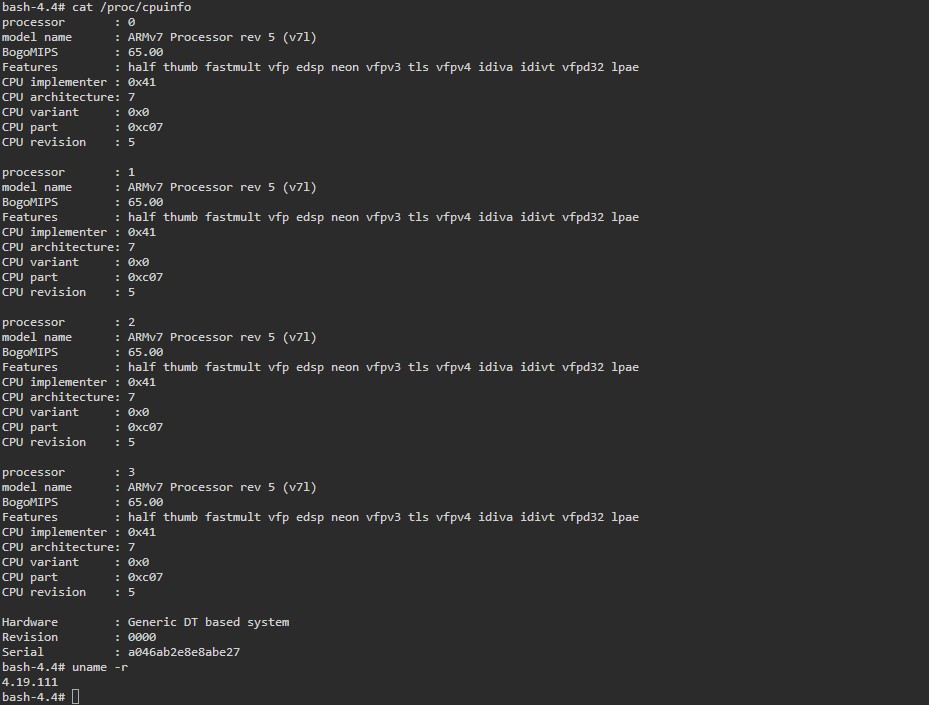Click the Revision 0000 value
929x705 pixels.
(142, 637)
